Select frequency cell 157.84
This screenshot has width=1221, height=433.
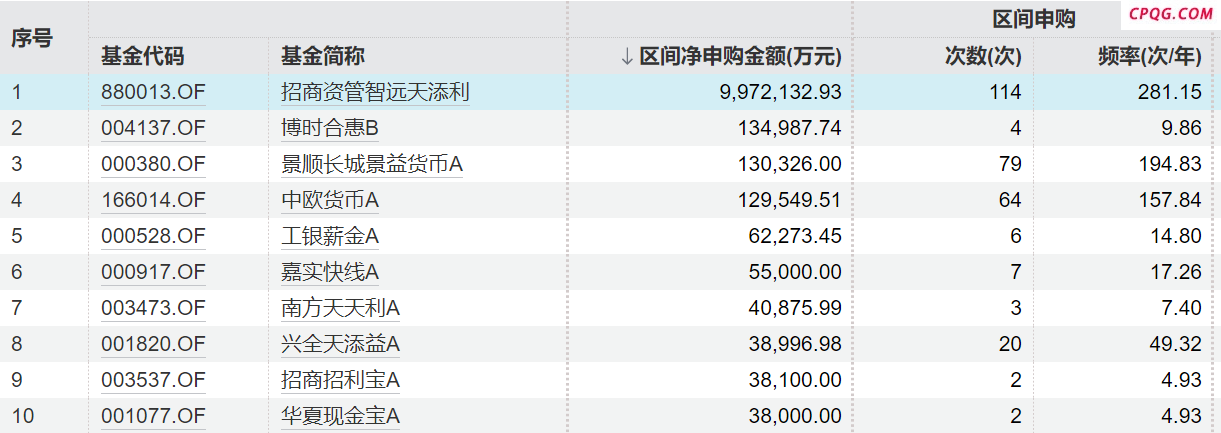[x=1171, y=200]
